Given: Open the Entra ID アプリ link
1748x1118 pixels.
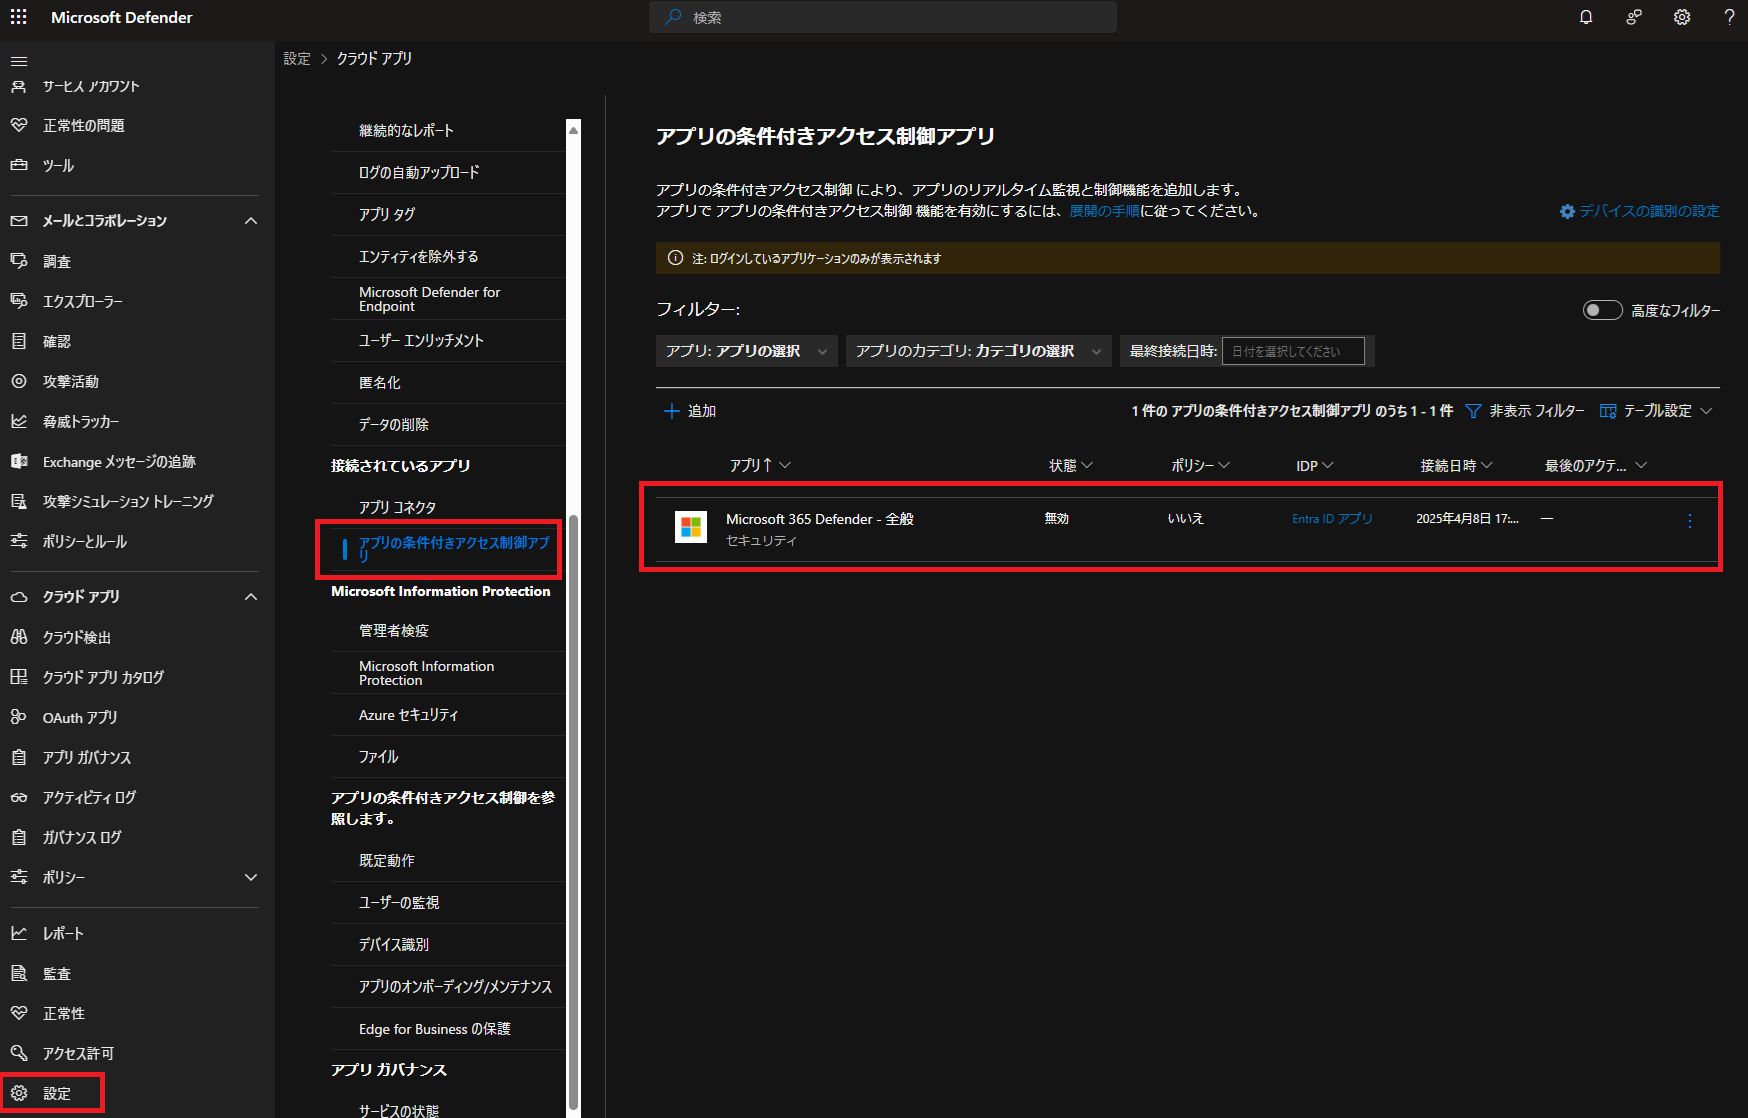Looking at the screenshot, I should tap(1332, 519).
